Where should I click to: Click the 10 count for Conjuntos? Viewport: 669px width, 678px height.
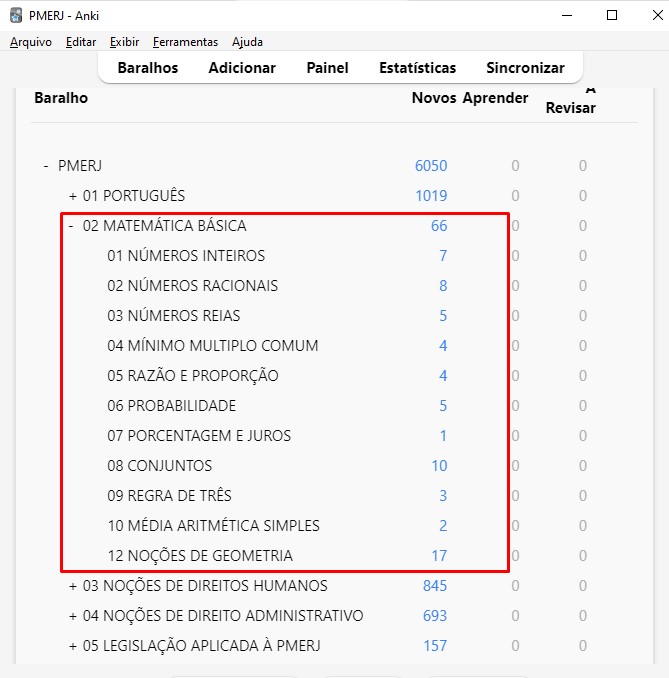coord(439,466)
